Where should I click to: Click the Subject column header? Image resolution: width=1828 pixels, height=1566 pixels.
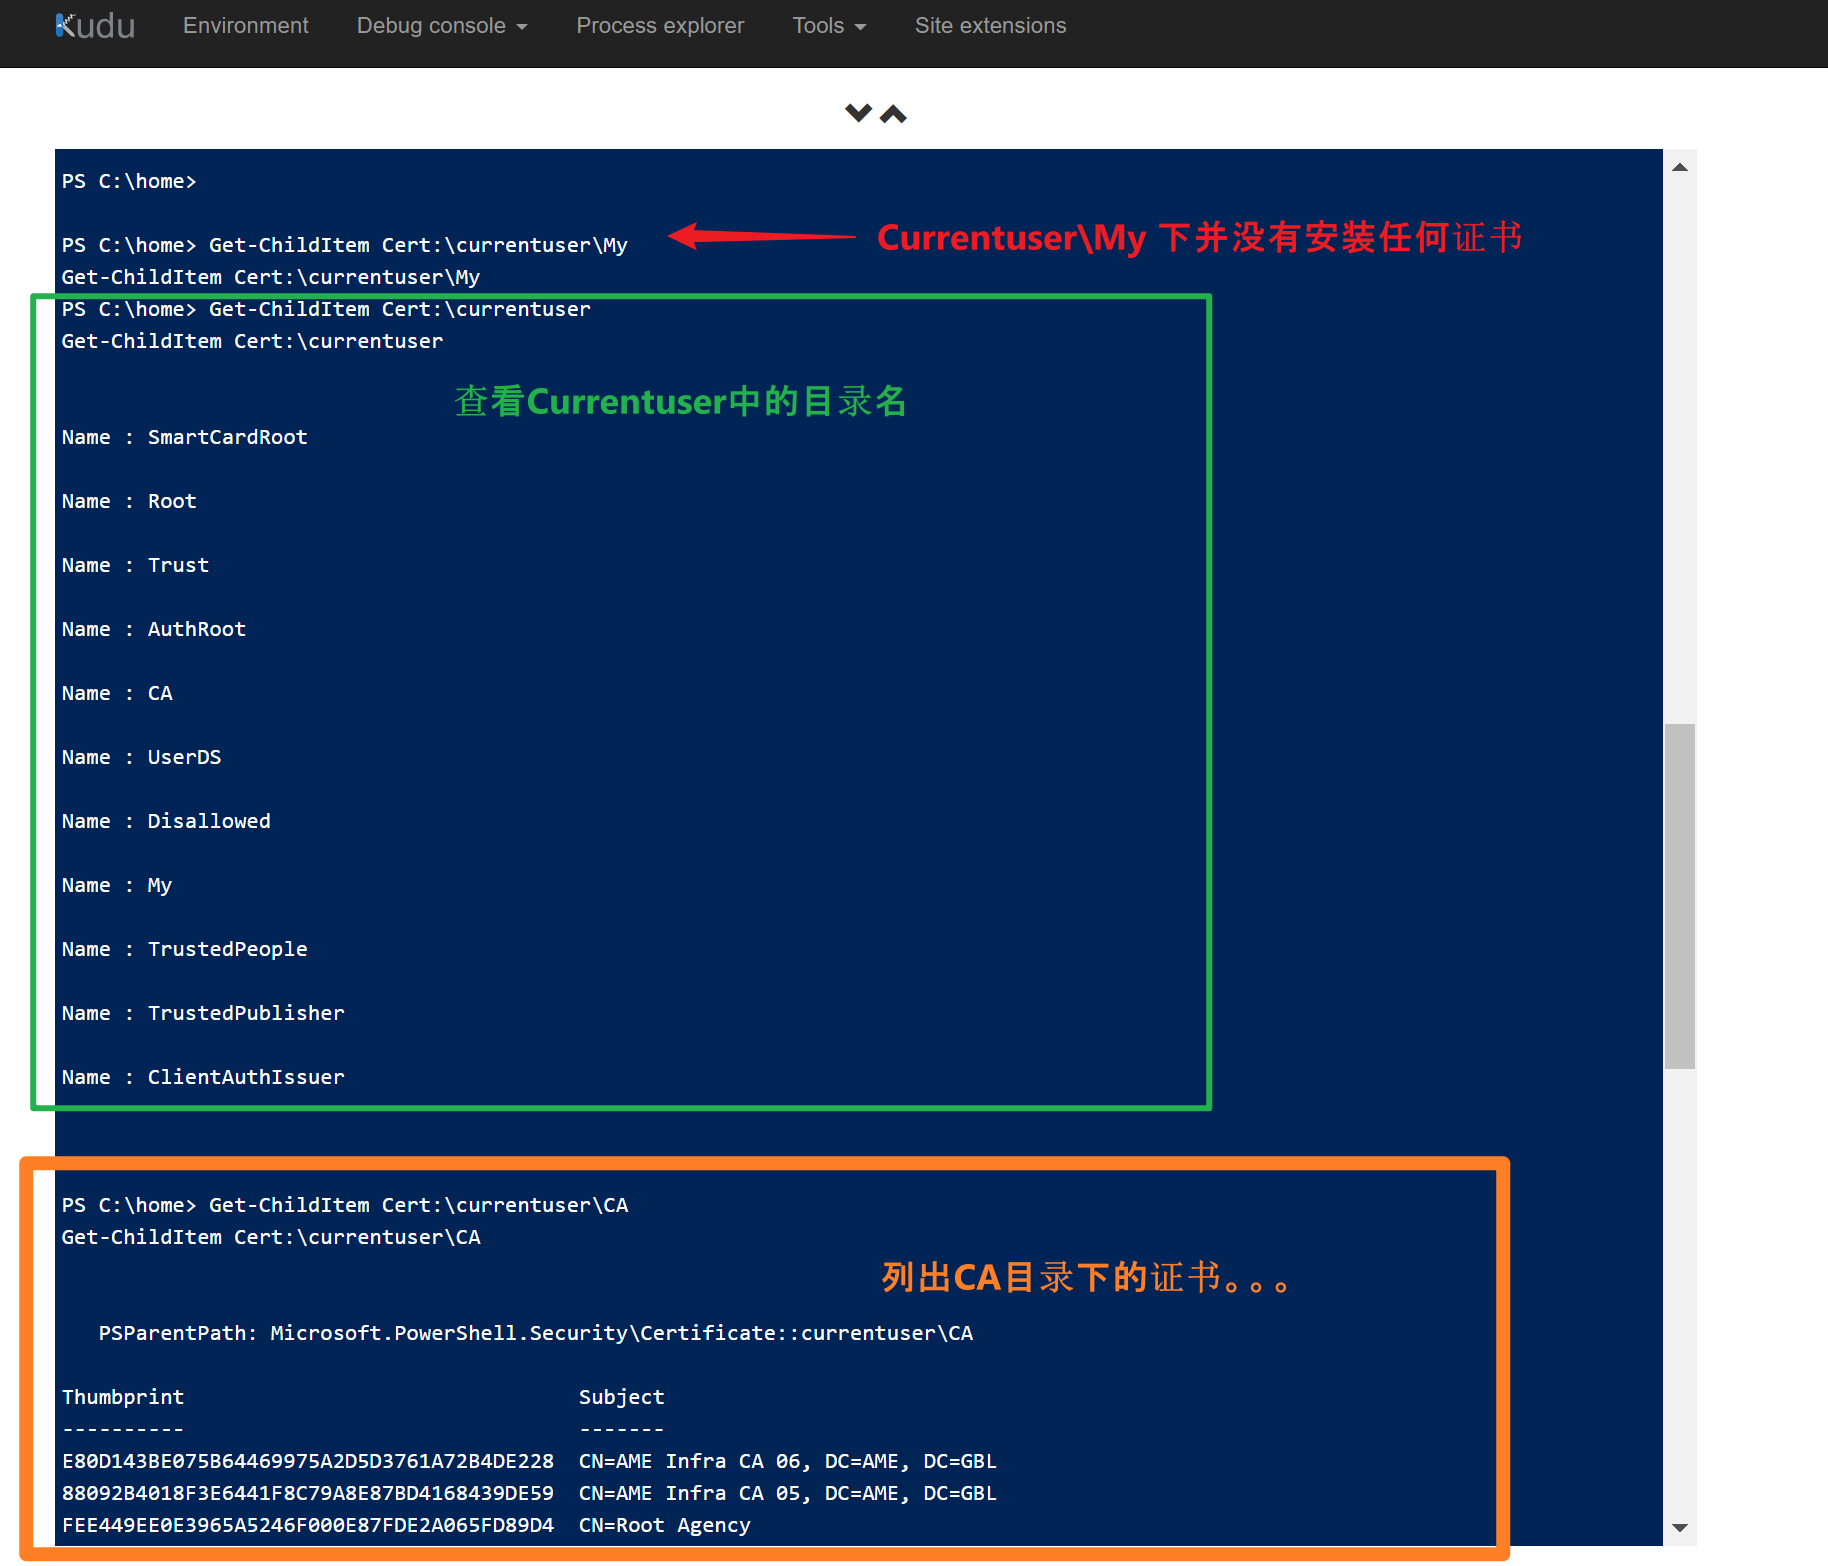pyautogui.click(x=621, y=1397)
